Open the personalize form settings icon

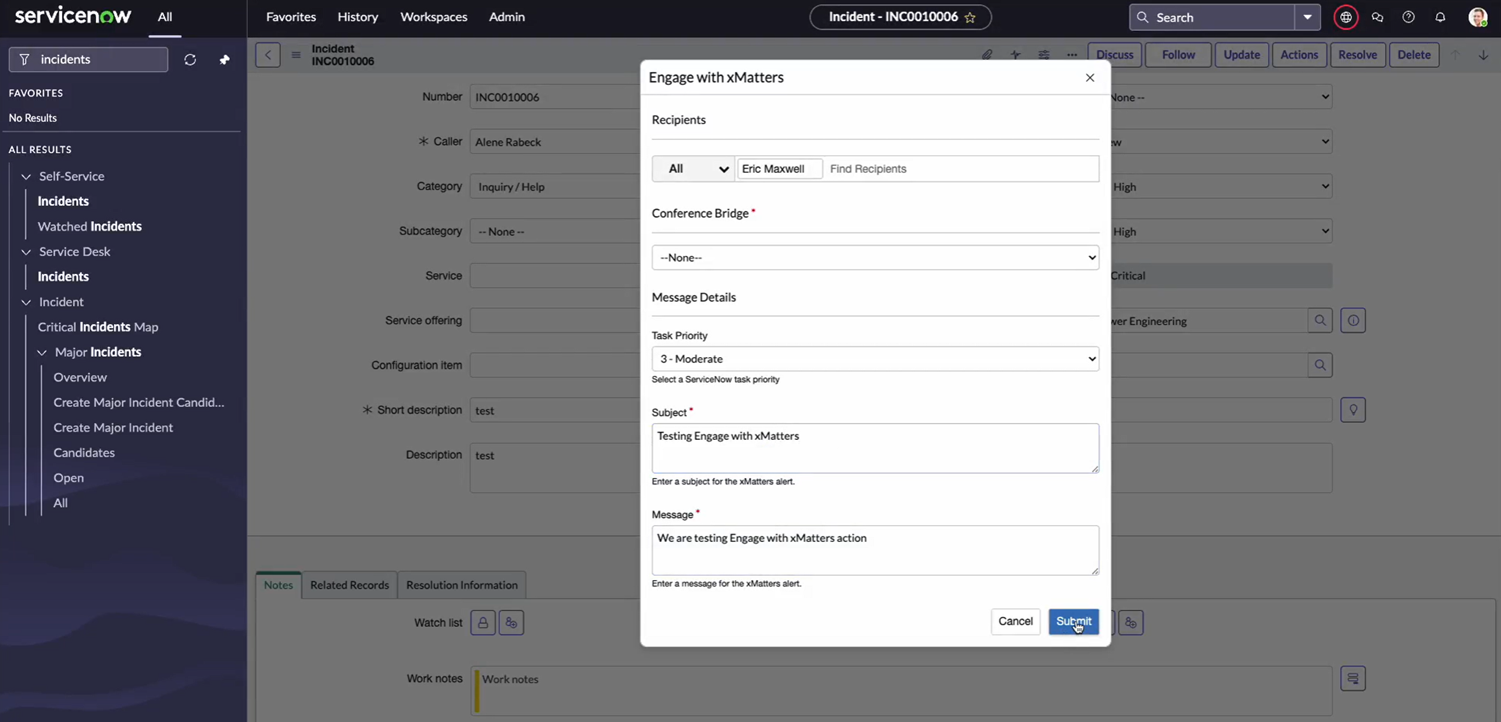click(1043, 55)
